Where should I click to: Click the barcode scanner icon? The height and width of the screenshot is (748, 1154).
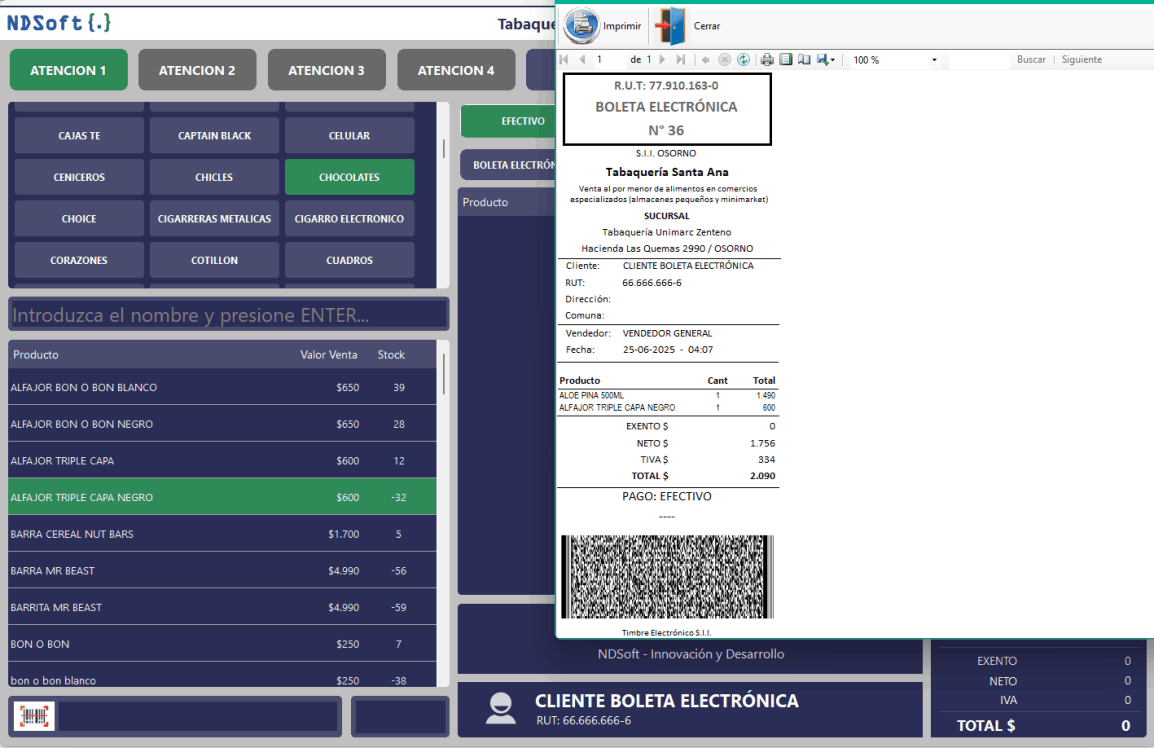[34, 716]
